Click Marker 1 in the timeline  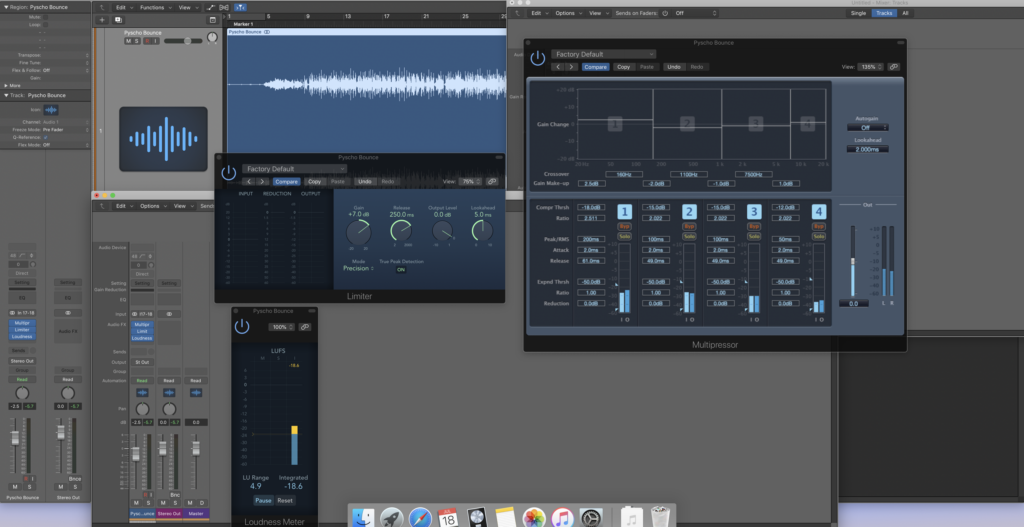(x=243, y=24)
